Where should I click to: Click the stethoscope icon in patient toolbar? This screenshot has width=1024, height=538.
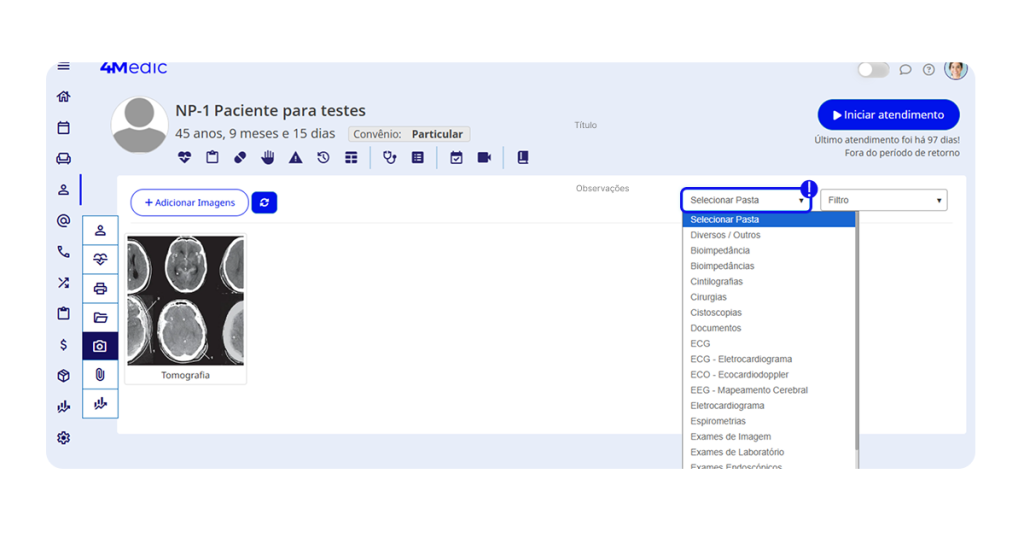pyautogui.click(x=390, y=157)
